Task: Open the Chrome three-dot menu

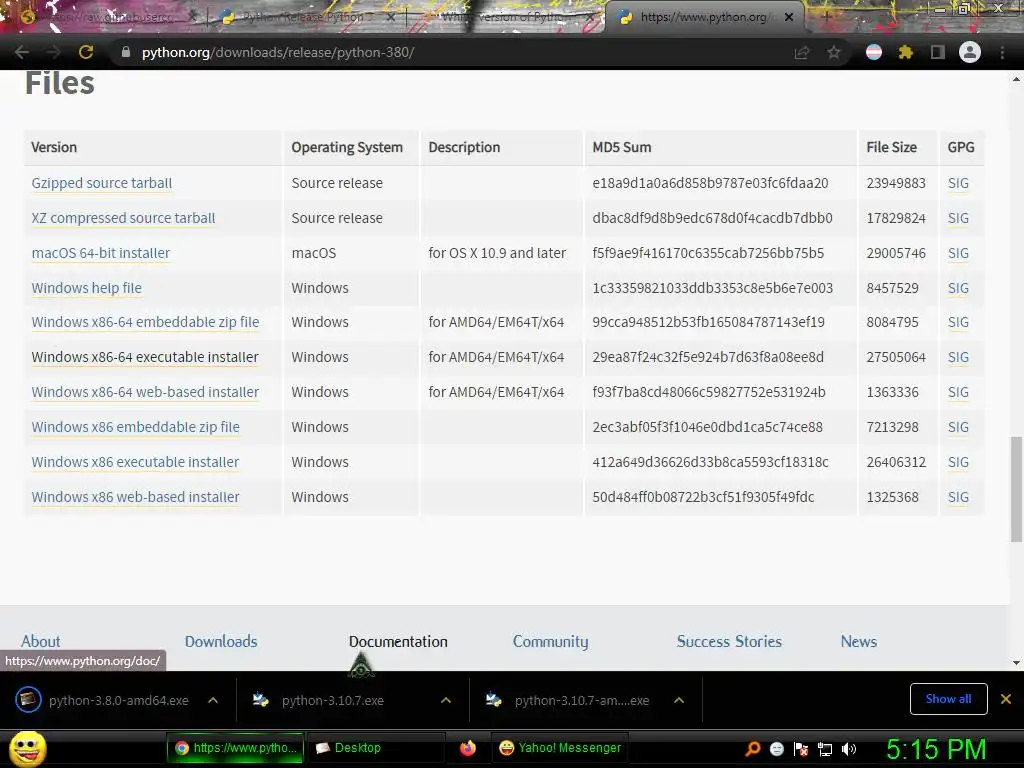Action: click(1002, 52)
